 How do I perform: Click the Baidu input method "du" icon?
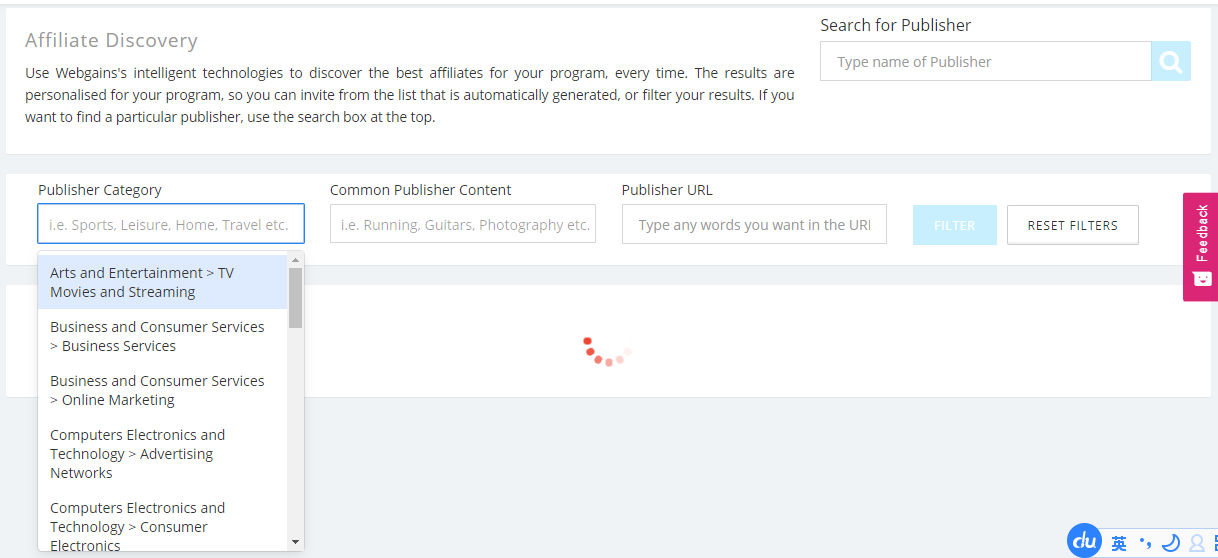pyautogui.click(x=1084, y=541)
